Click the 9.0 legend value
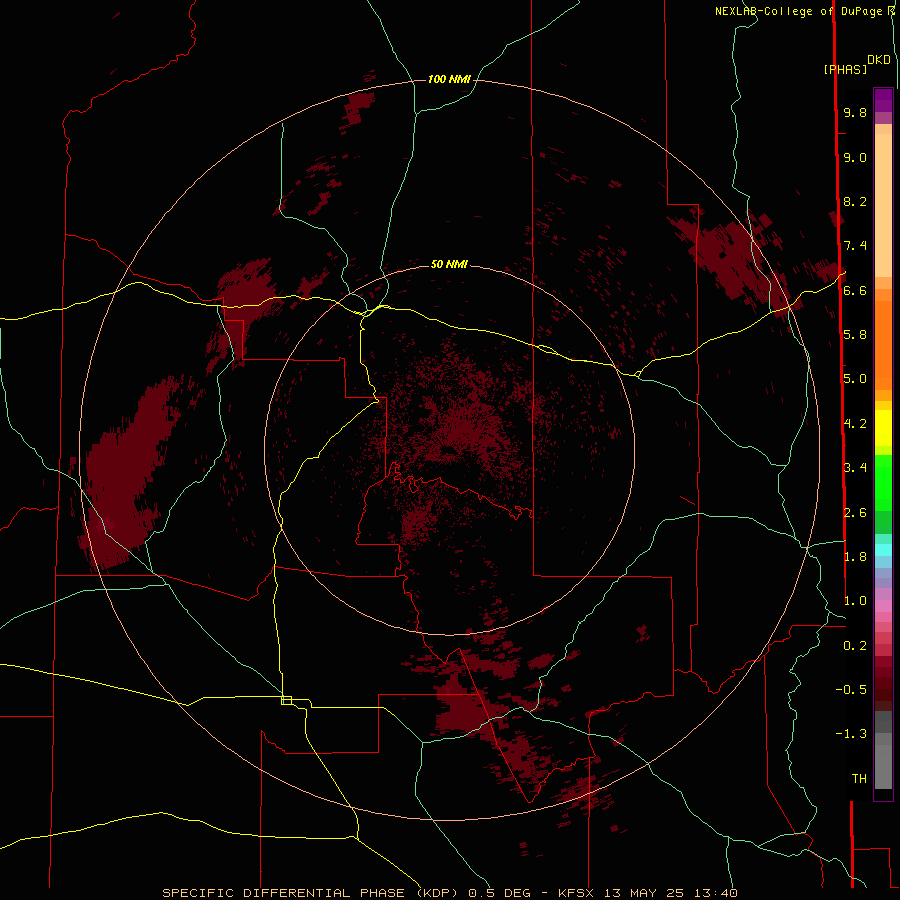900x900 pixels. point(855,157)
